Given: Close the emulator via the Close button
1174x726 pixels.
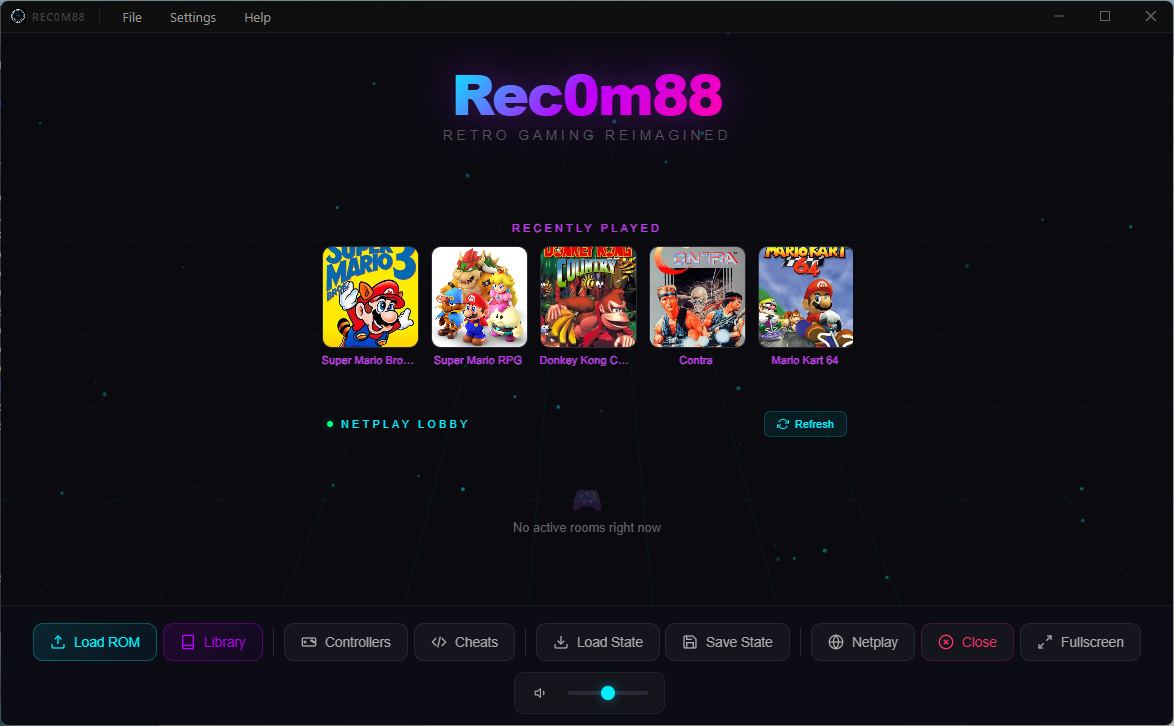Looking at the screenshot, I should 967,642.
